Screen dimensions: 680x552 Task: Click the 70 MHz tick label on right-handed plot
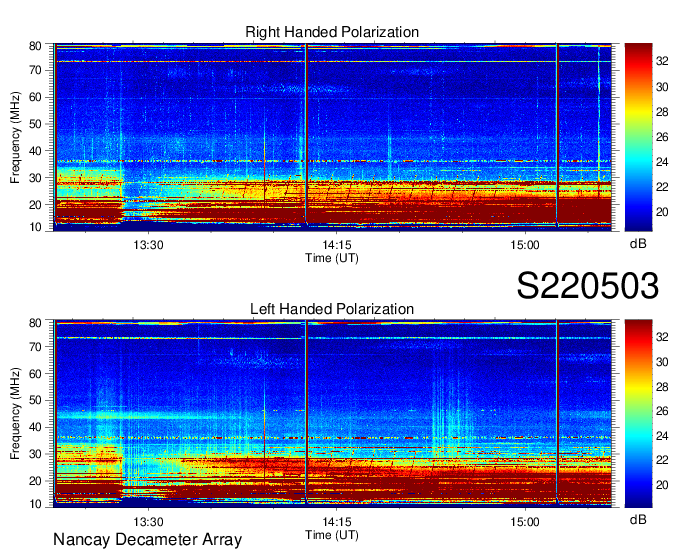tap(35, 70)
